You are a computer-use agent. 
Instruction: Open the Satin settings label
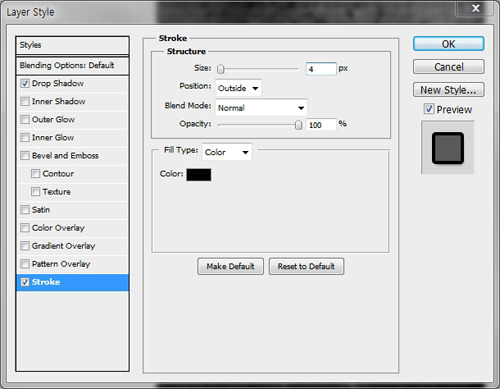tap(41, 210)
